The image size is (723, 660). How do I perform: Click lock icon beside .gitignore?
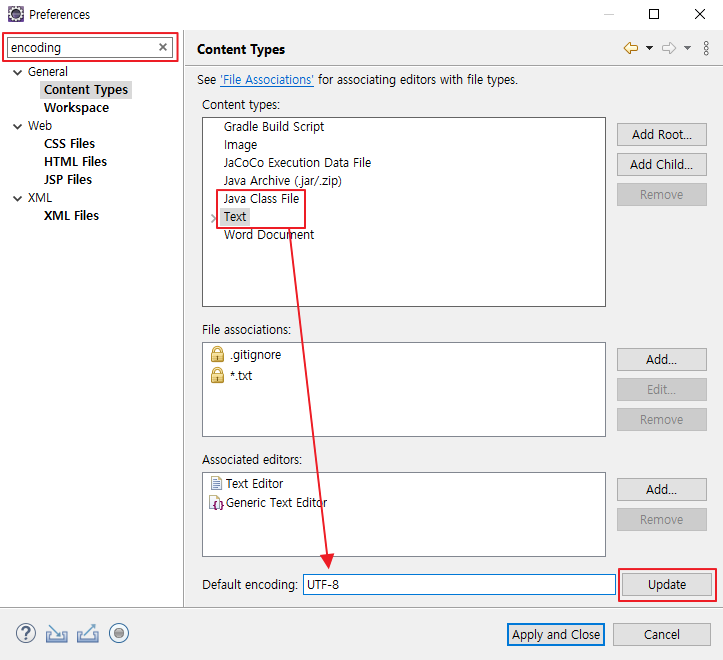pos(217,355)
